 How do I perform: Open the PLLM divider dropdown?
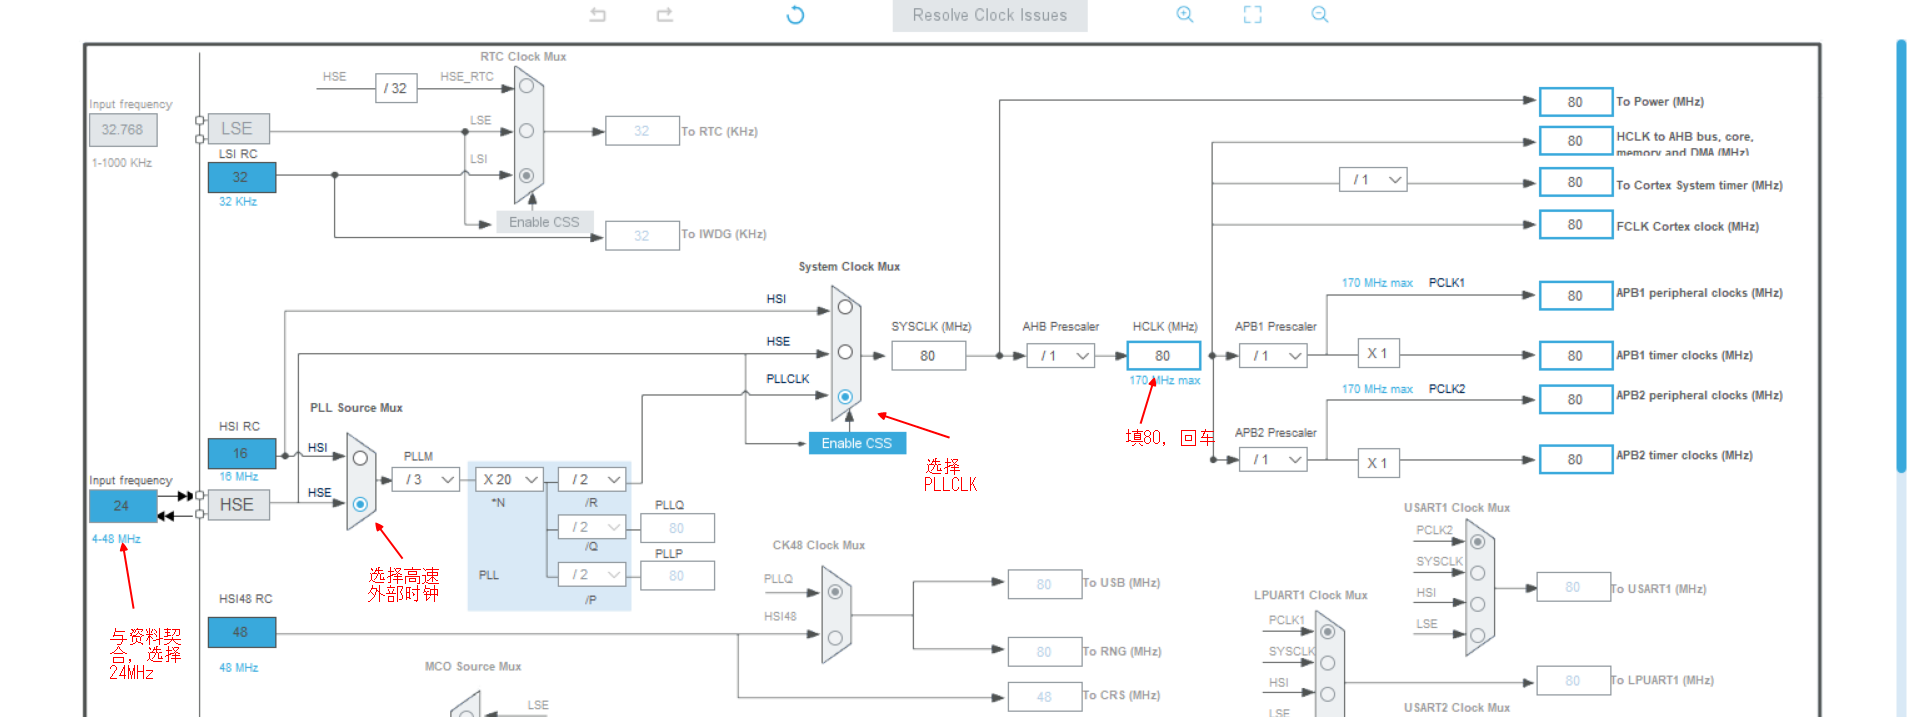coord(431,480)
